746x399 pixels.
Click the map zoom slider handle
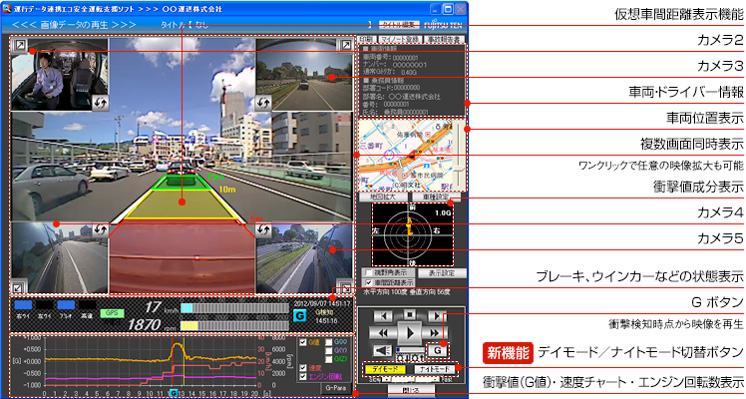[x=459, y=169]
